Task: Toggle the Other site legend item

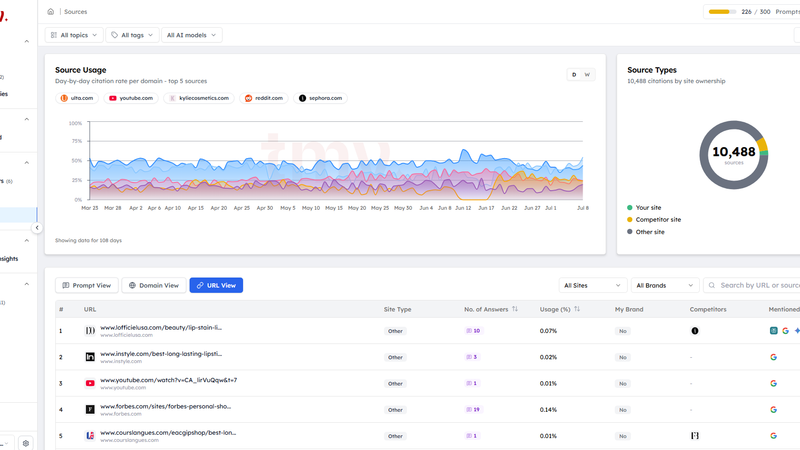Action: 645,232
